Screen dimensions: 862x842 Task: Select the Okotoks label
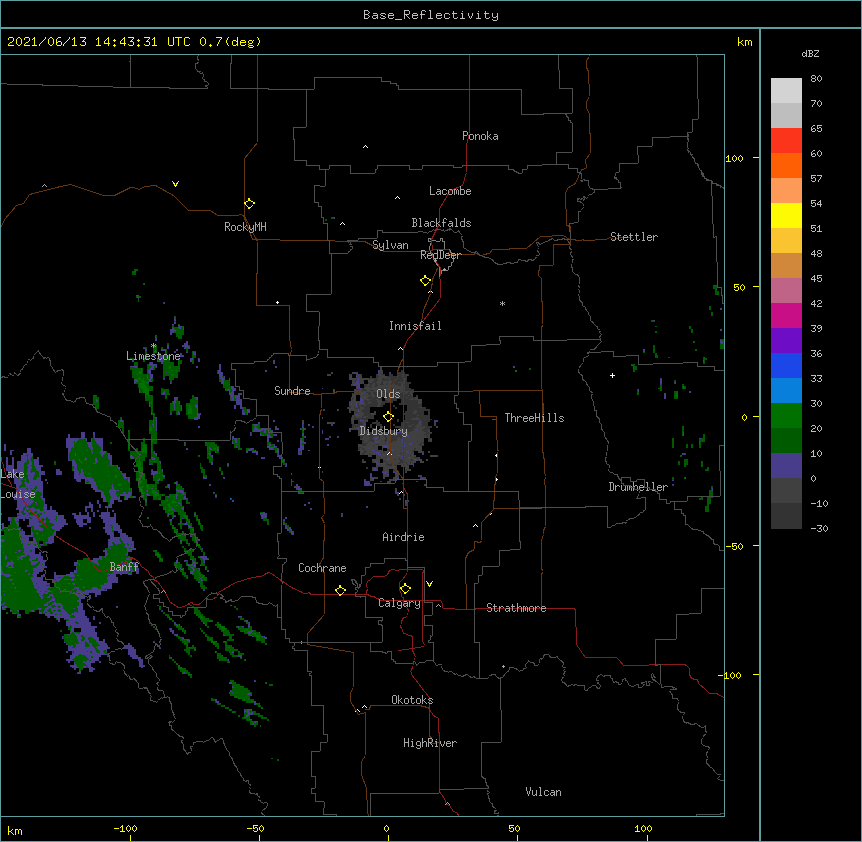click(412, 700)
